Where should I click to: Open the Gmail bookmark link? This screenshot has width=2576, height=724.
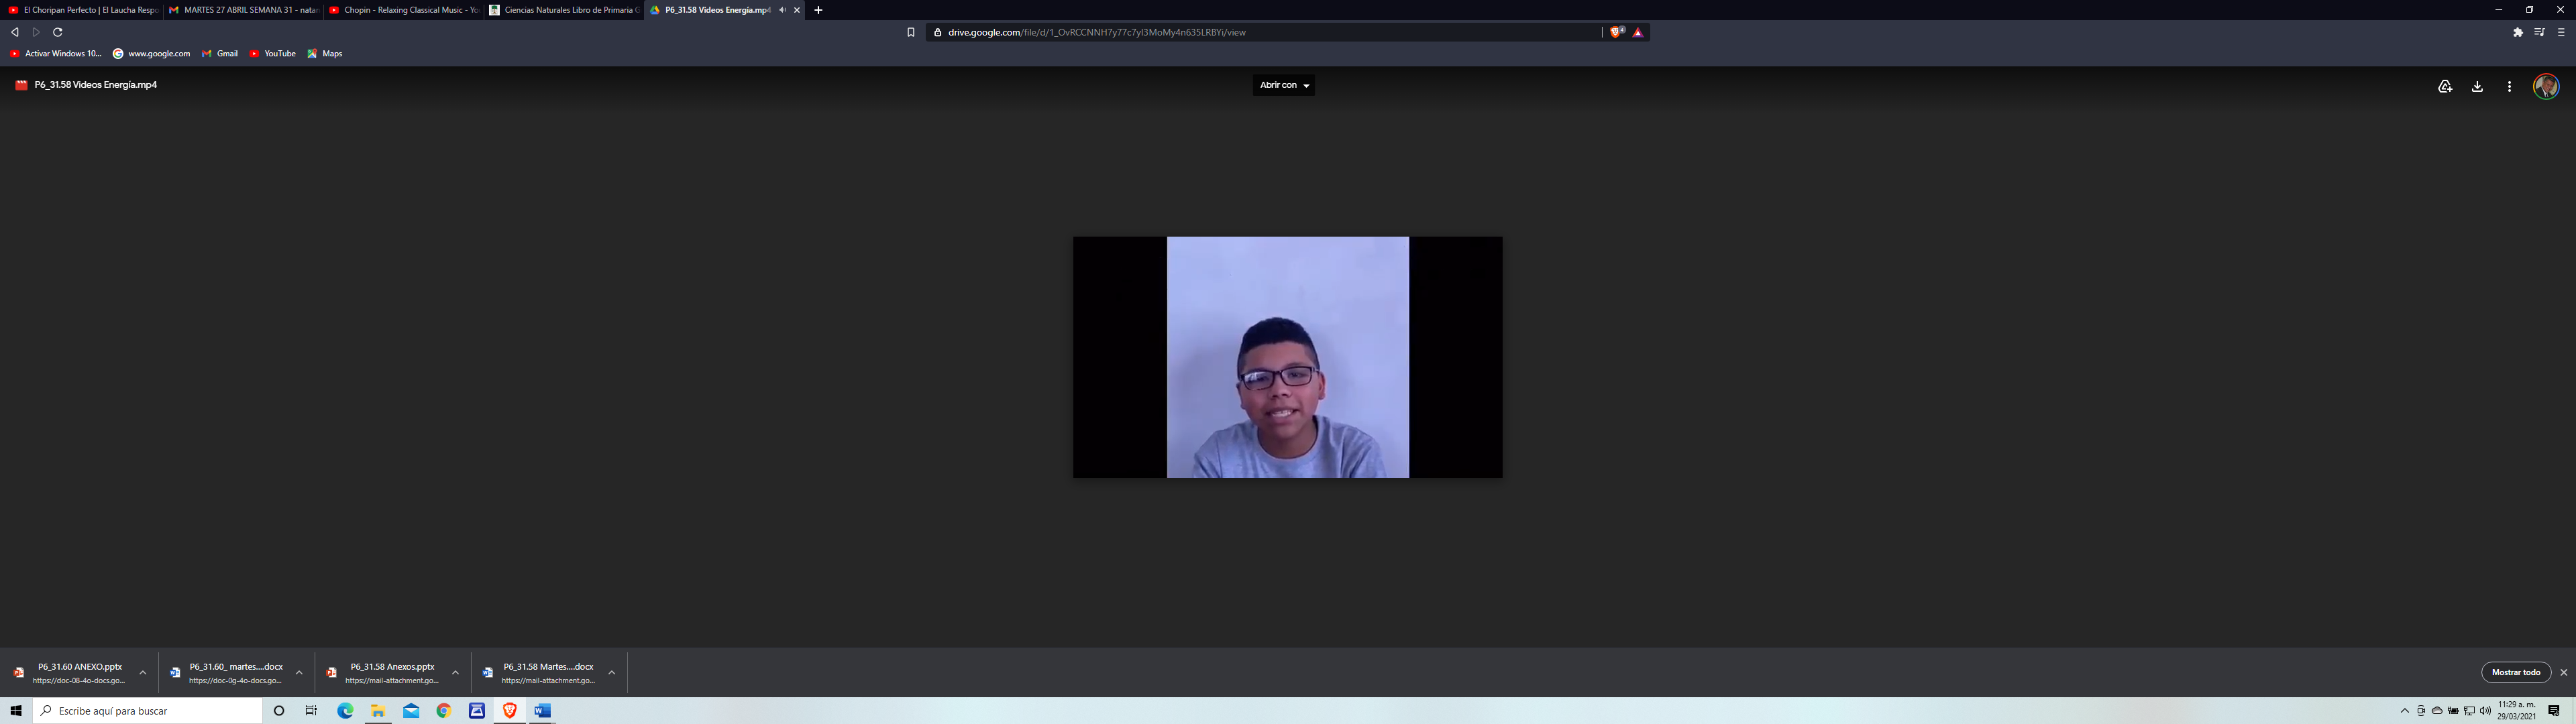(220, 53)
